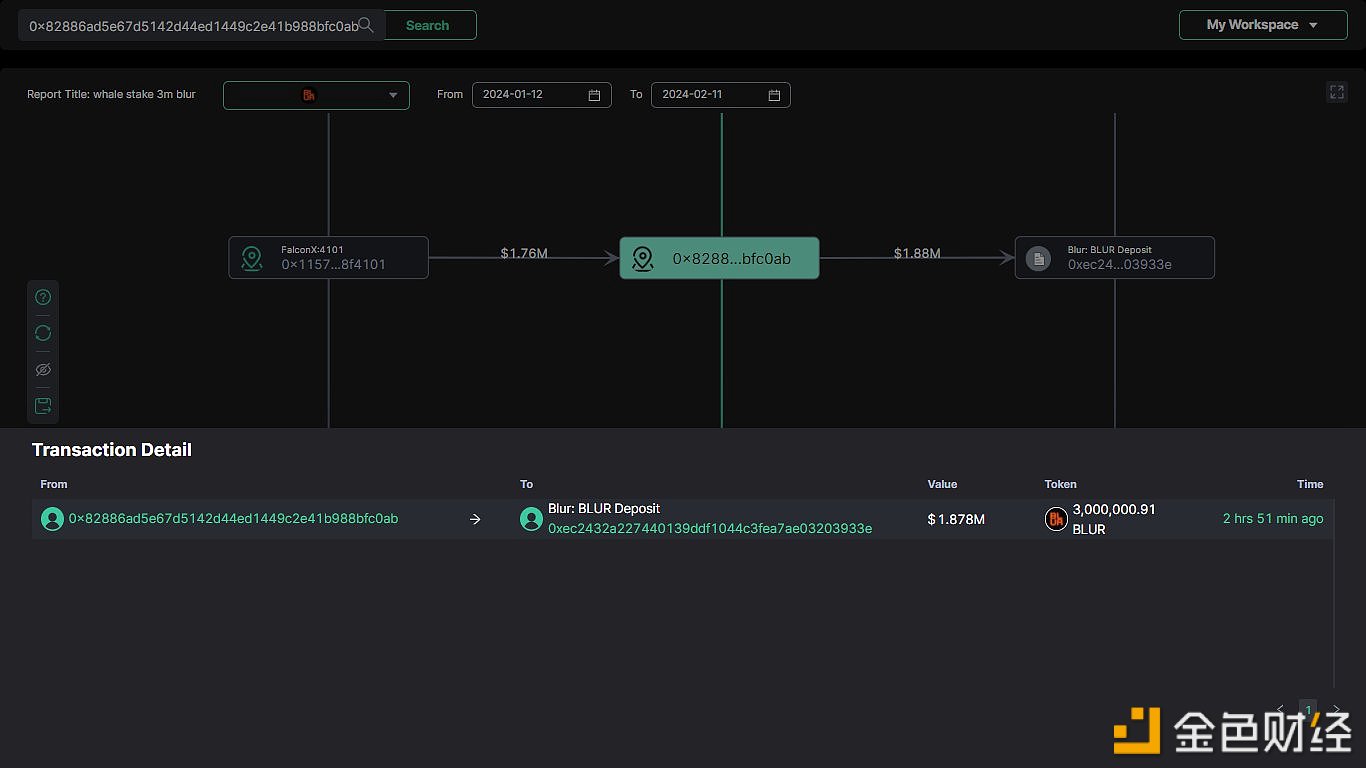Select the FalconX:4101 node
This screenshot has width=1366, height=768.
[x=329, y=258]
